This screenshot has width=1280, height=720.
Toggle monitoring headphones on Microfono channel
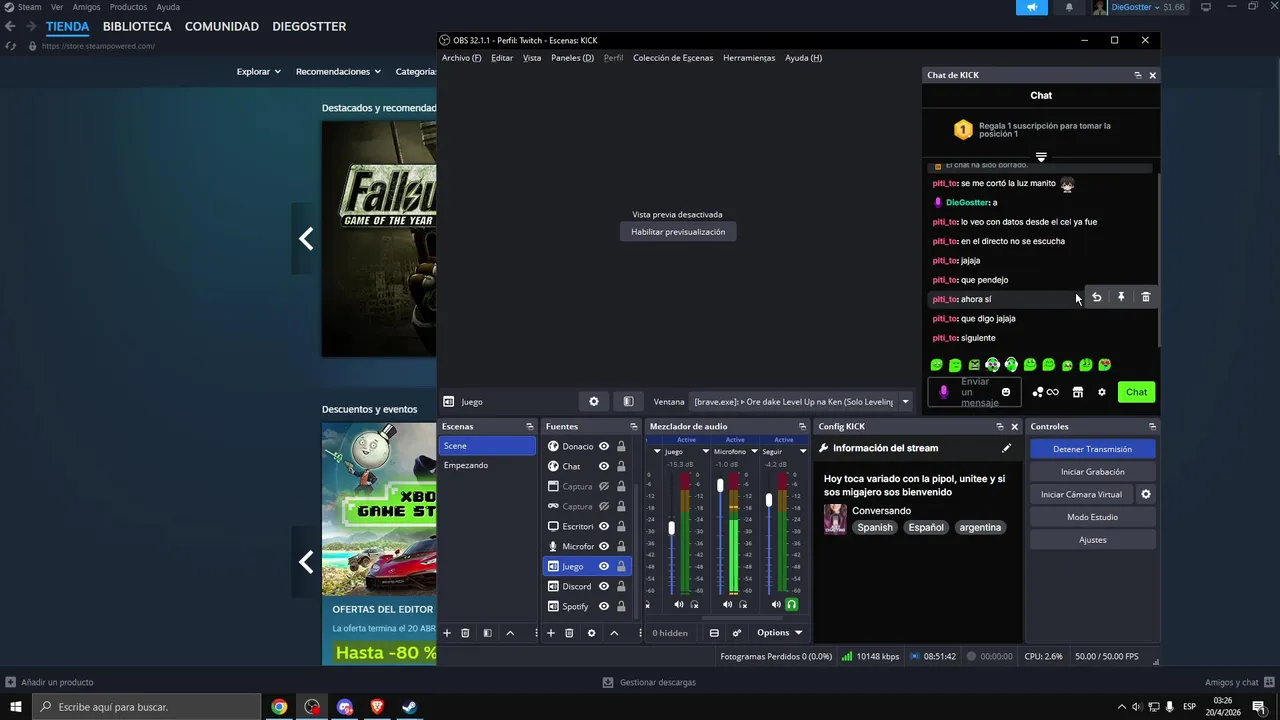tap(743, 604)
